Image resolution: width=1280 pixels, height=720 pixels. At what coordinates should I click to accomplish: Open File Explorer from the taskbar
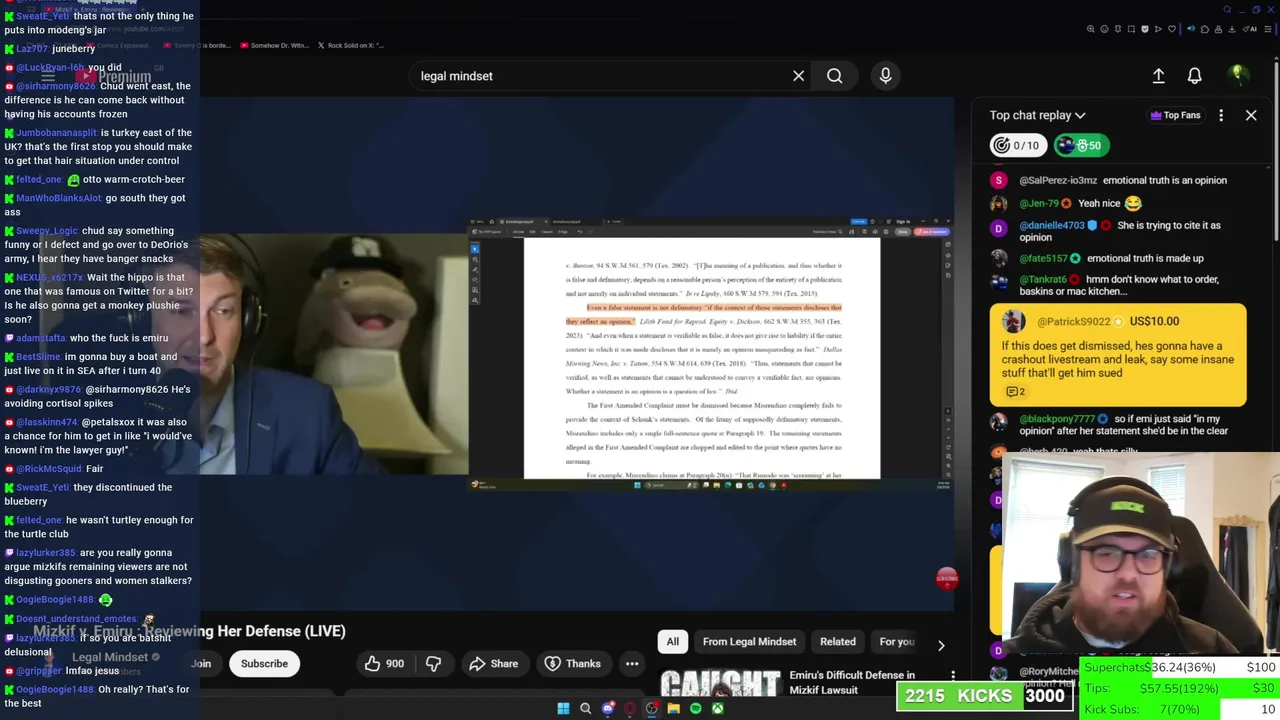(x=673, y=709)
